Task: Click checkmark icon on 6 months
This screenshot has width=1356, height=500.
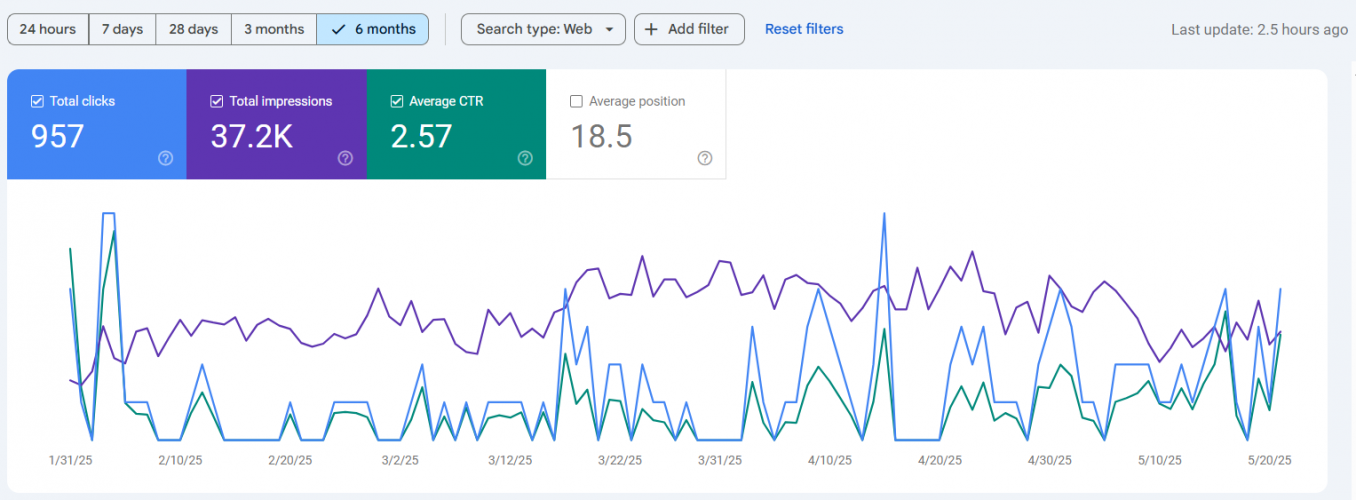Action: coord(338,29)
